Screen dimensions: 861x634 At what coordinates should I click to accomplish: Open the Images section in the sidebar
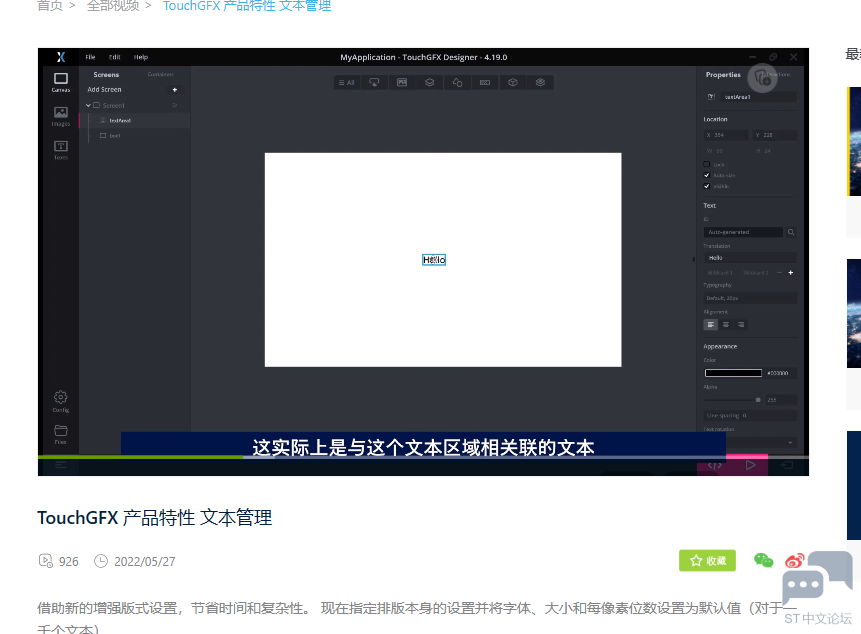(60, 116)
